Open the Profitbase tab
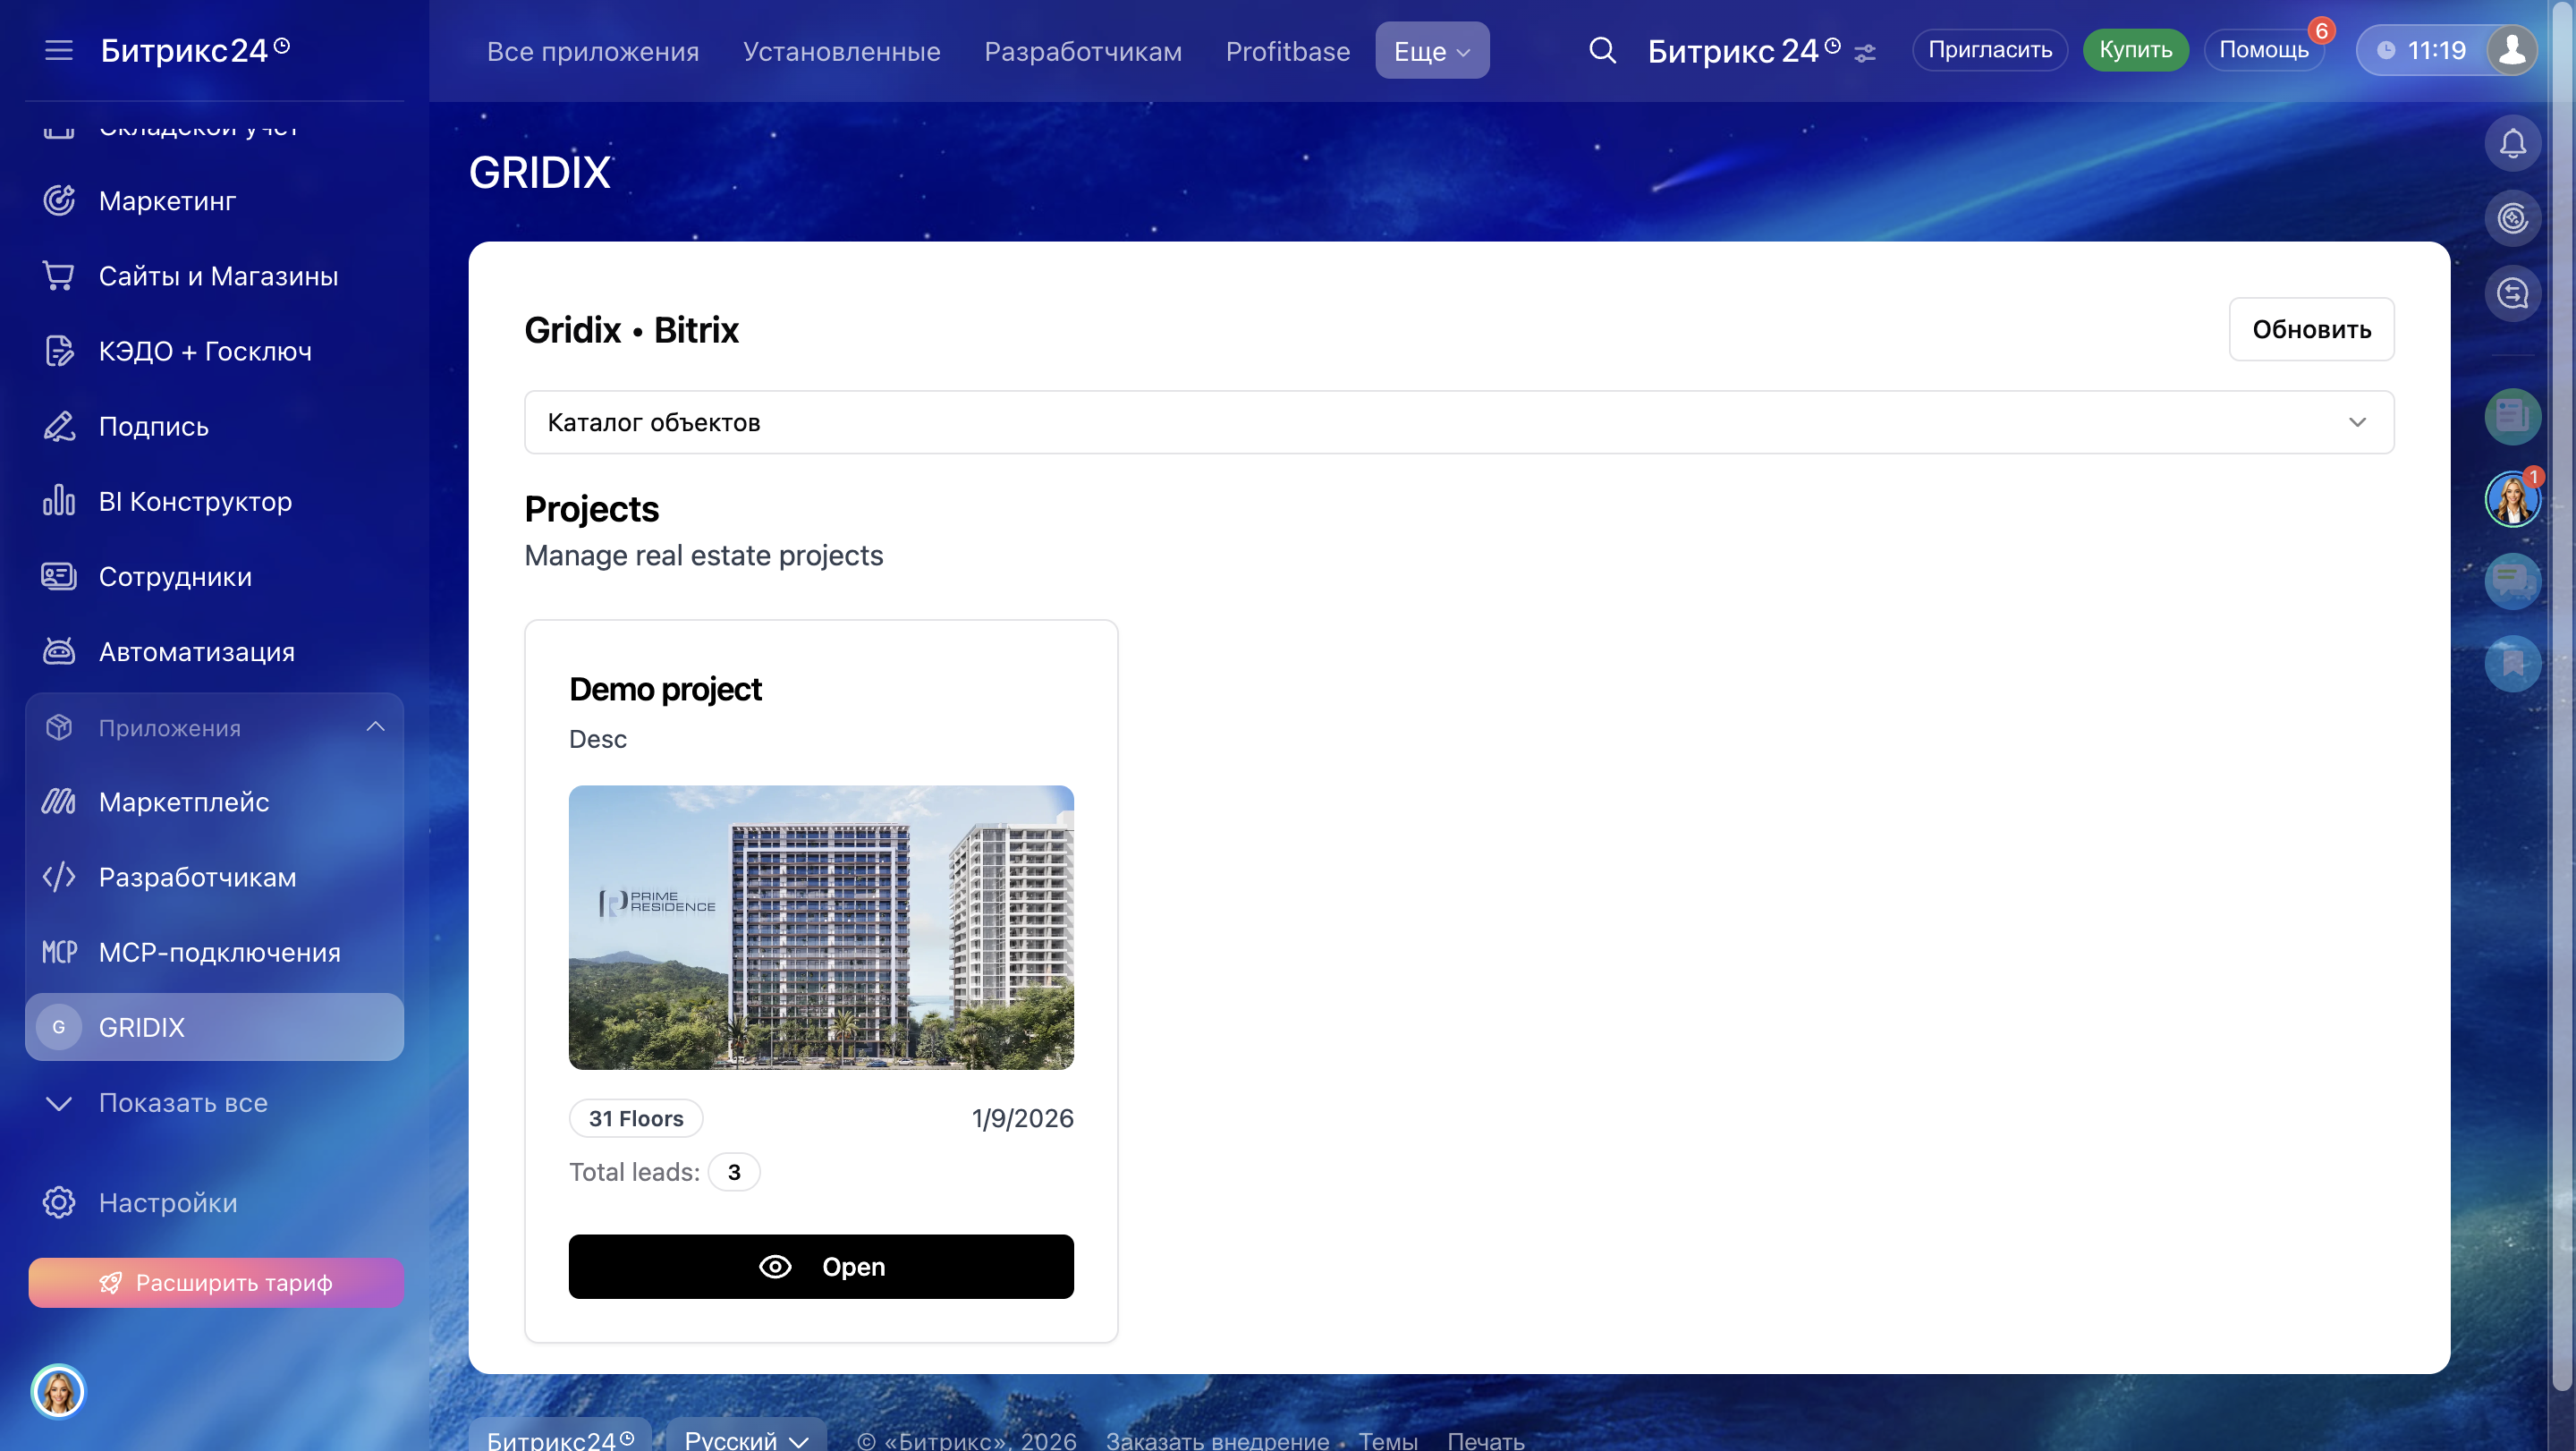The height and width of the screenshot is (1451, 2576). (1287, 51)
